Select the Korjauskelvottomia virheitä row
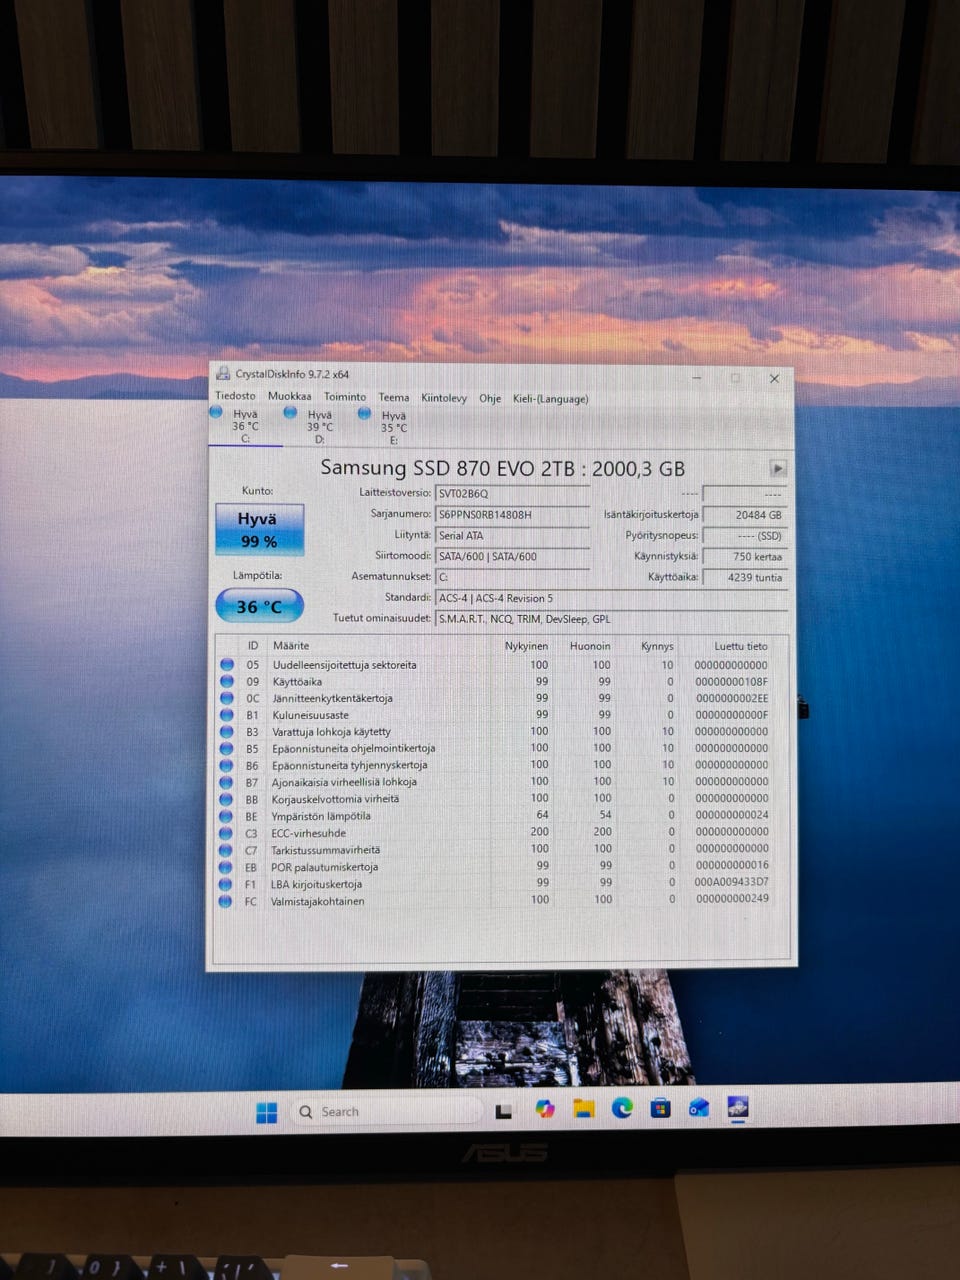 (501, 799)
